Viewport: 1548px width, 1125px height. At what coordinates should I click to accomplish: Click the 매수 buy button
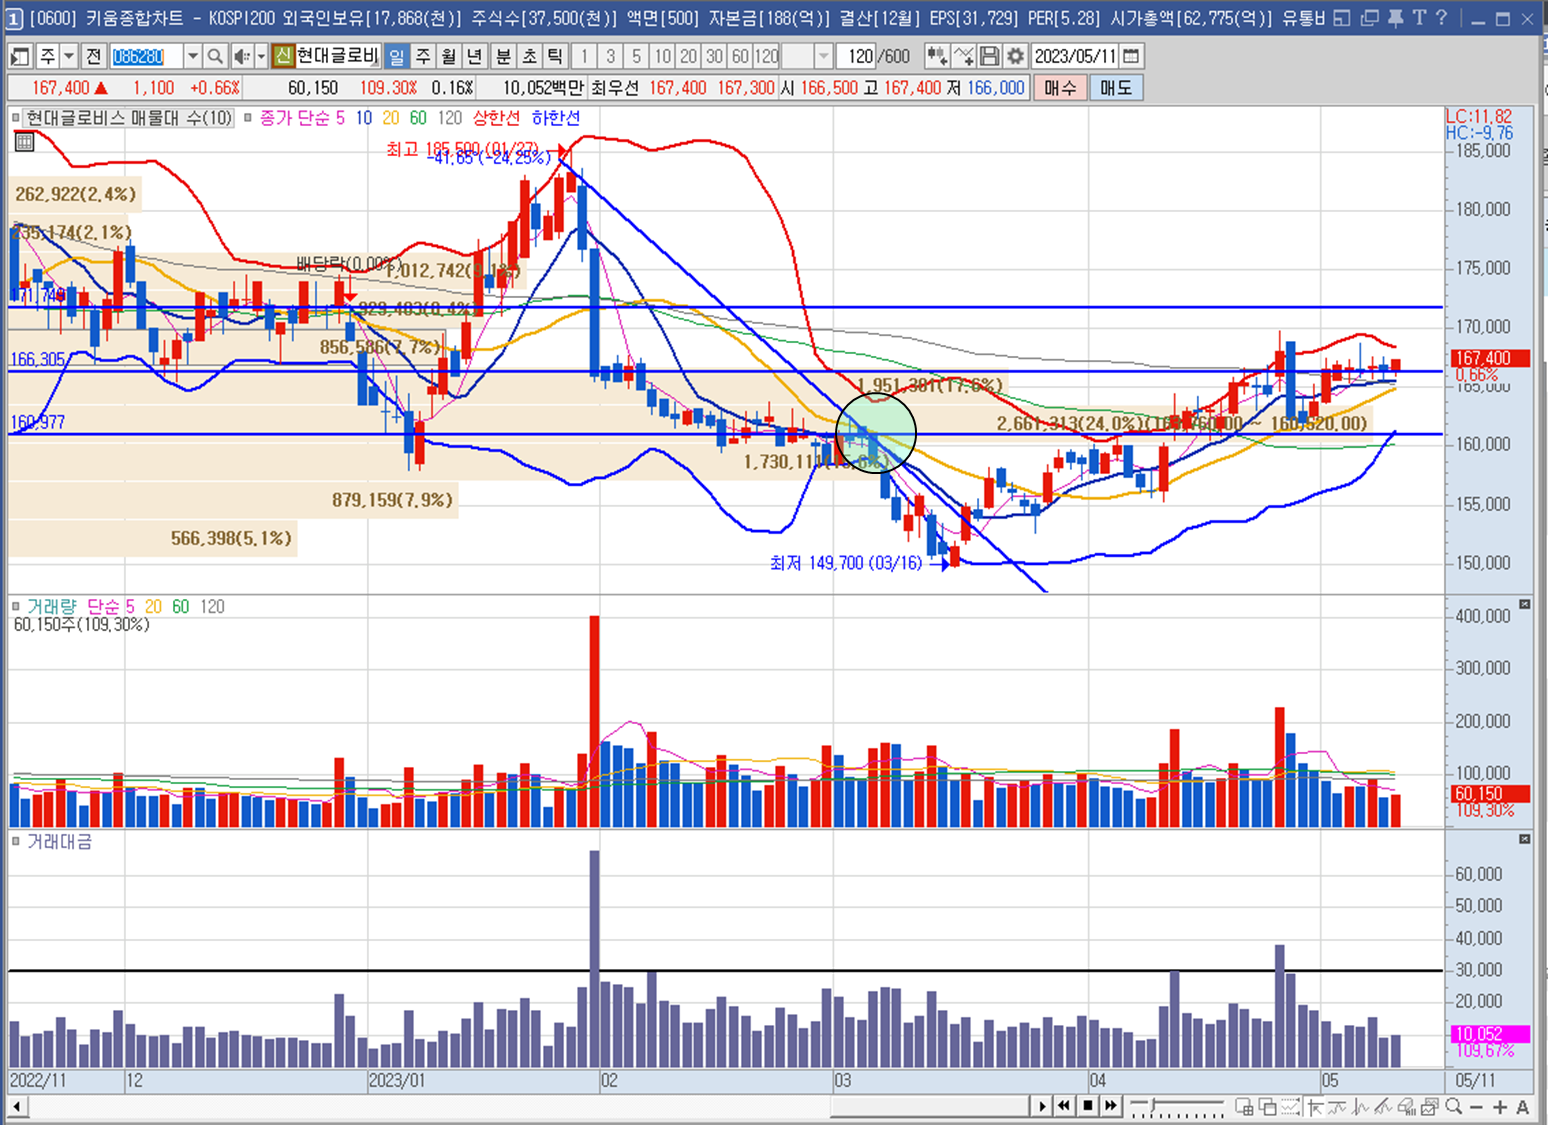pos(1060,88)
